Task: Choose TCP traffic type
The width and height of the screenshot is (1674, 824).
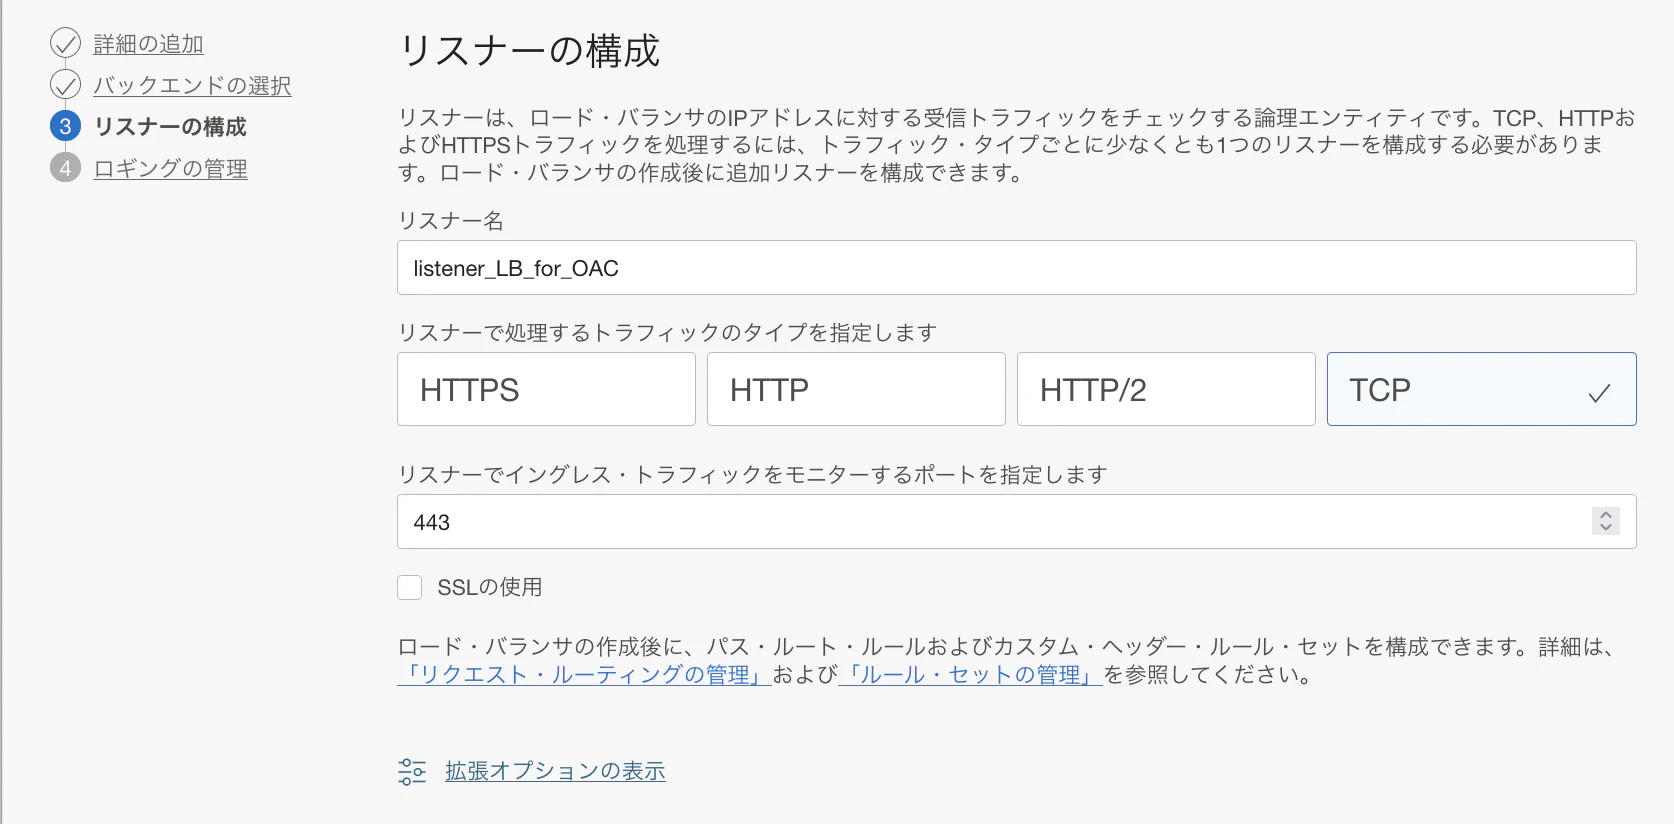Action: pyautogui.click(x=1481, y=389)
